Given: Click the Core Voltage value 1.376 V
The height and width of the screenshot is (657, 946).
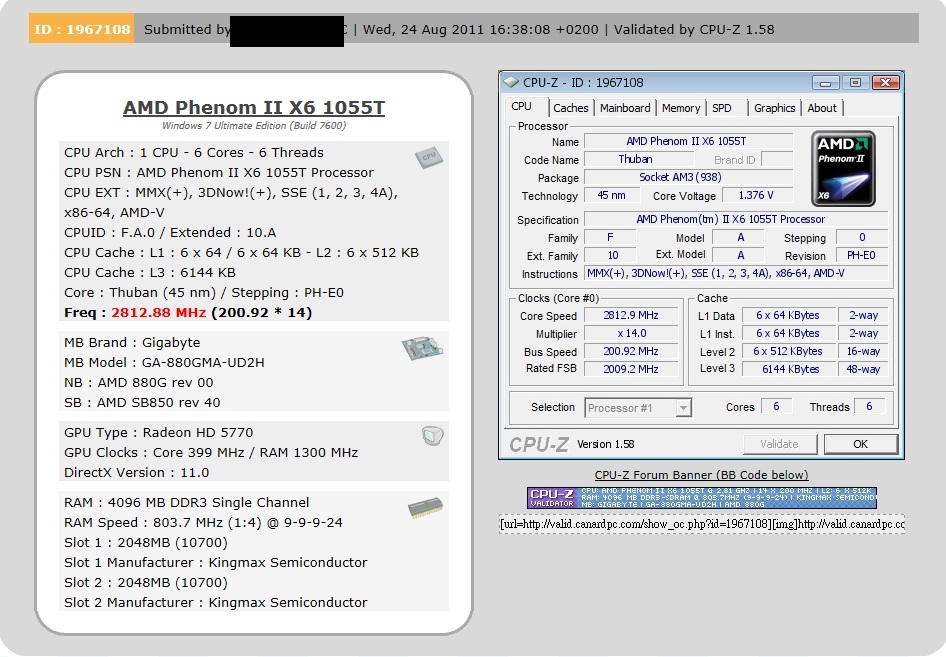Looking at the screenshot, I should point(757,195).
